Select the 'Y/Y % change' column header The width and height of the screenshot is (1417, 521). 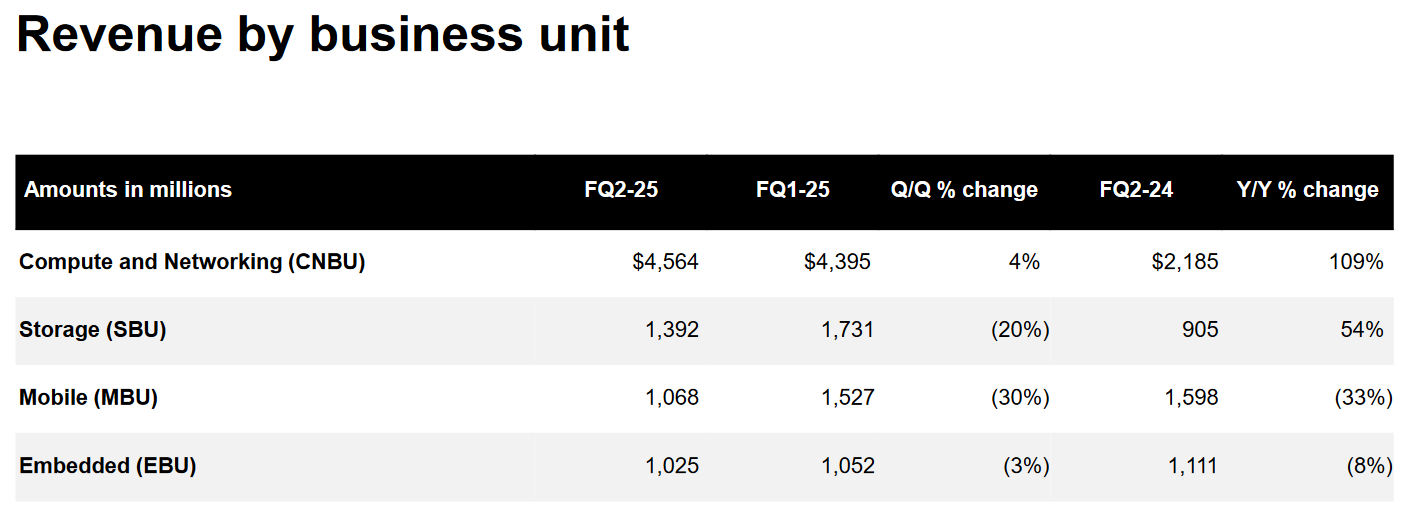point(1307,190)
